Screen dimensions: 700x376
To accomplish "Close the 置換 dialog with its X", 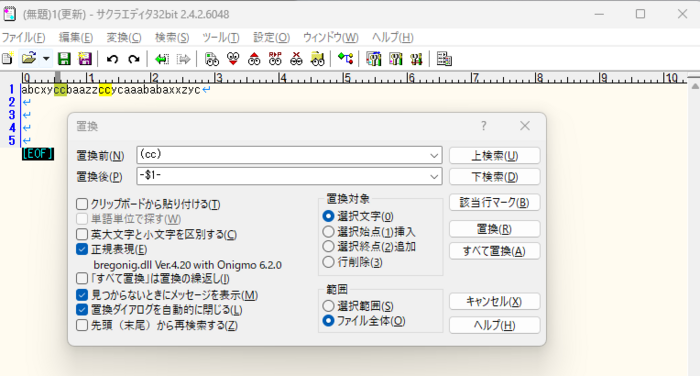I will pyautogui.click(x=525, y=126).
